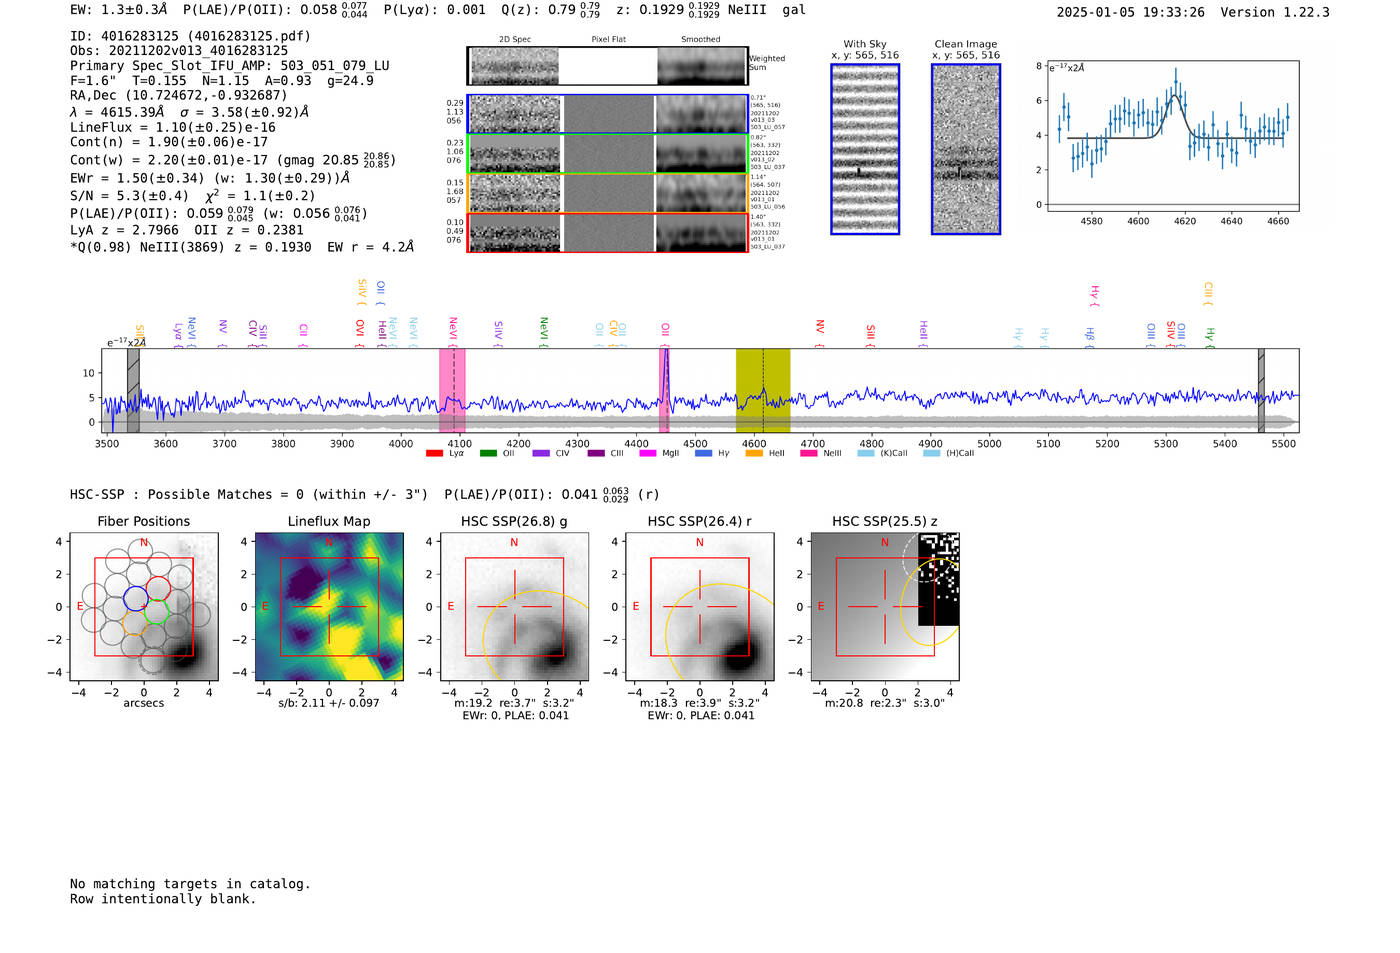1400x953 pixels.
Task: Pick the CIV legend color swatch
Action: [x=541, y=453]
